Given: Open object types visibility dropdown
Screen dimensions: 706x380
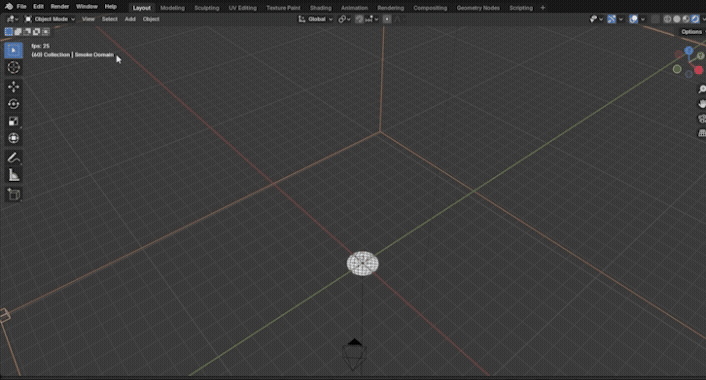Looking at the screenshot, I should coord(596,19).
